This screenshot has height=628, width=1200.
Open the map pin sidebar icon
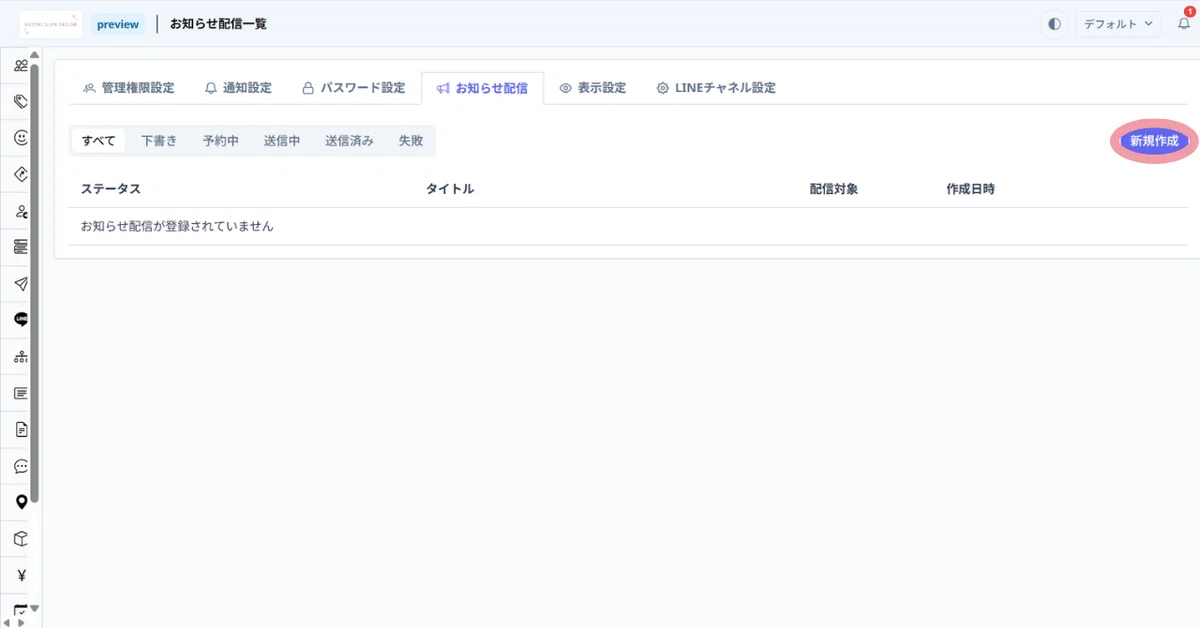coord(21,502)
